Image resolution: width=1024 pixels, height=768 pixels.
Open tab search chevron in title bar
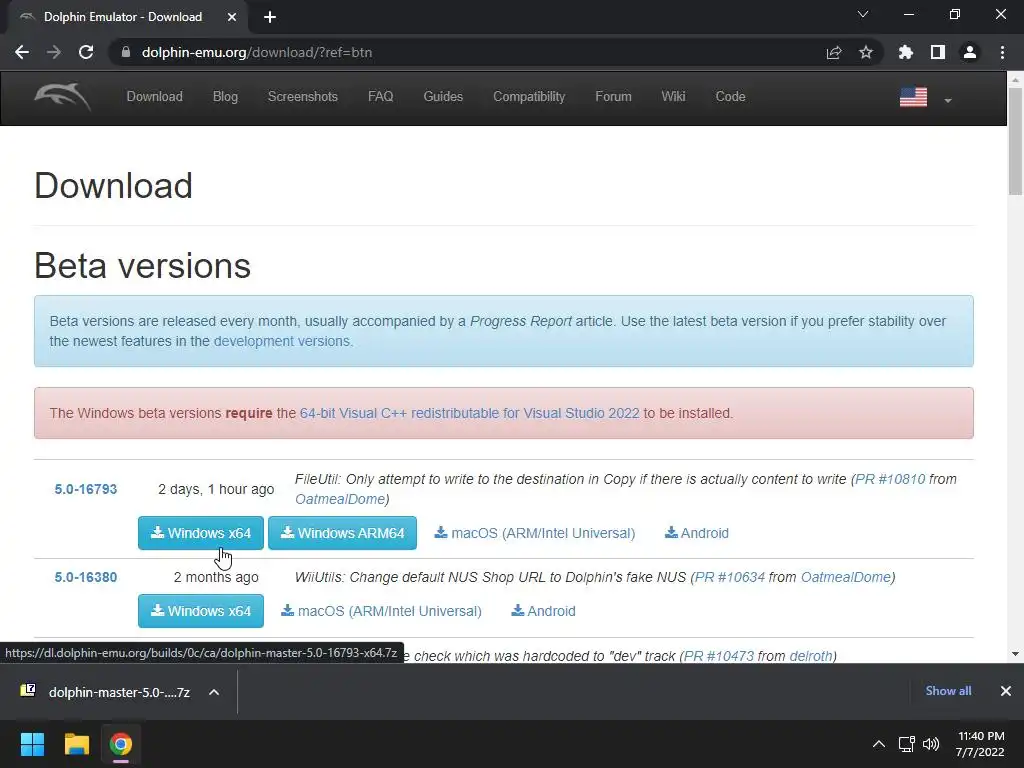point(863,14)
